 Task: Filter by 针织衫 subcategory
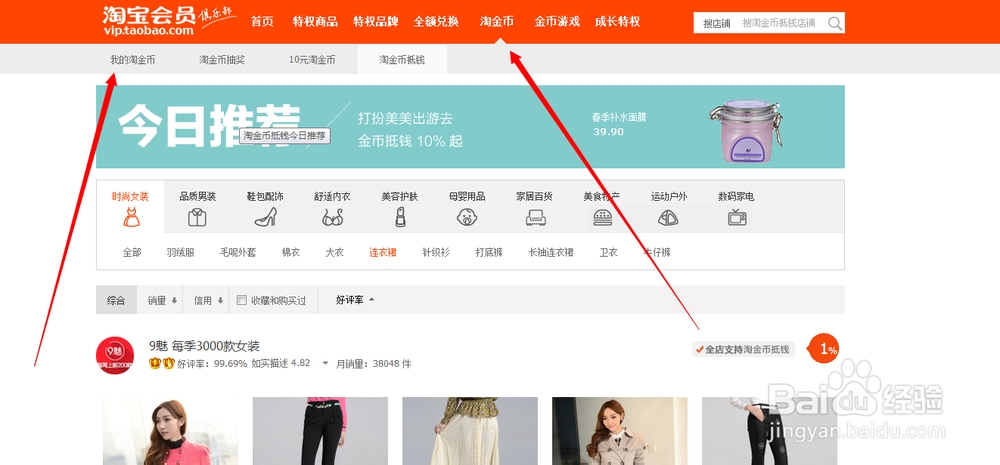(436, 253)
